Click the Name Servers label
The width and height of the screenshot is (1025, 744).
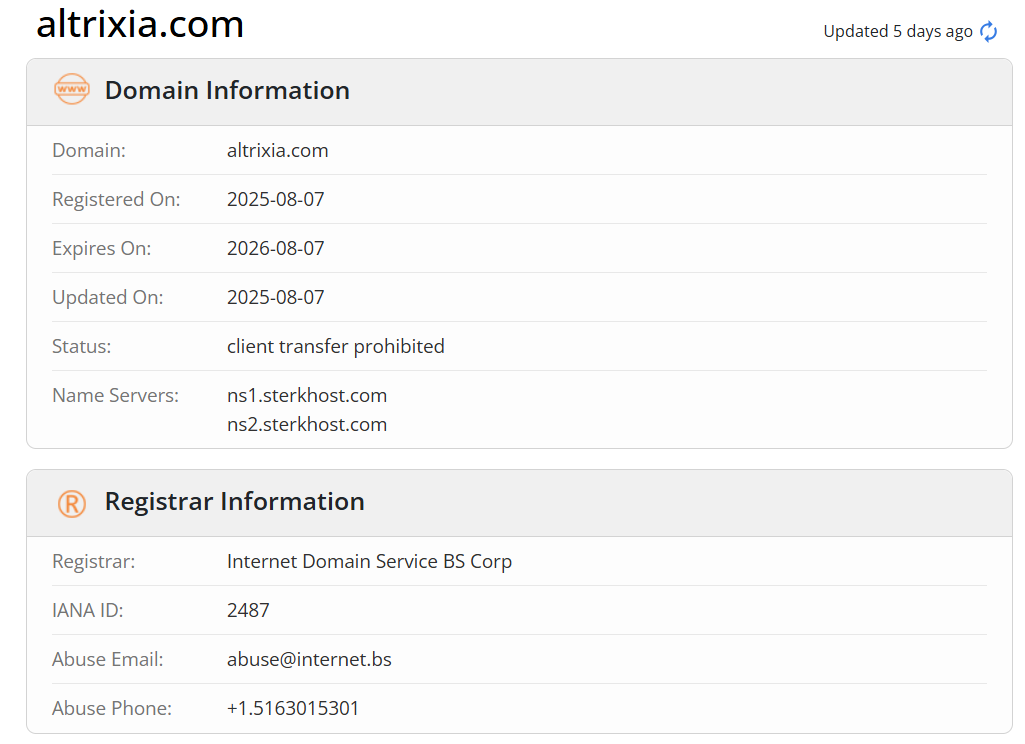pos(115,396)
